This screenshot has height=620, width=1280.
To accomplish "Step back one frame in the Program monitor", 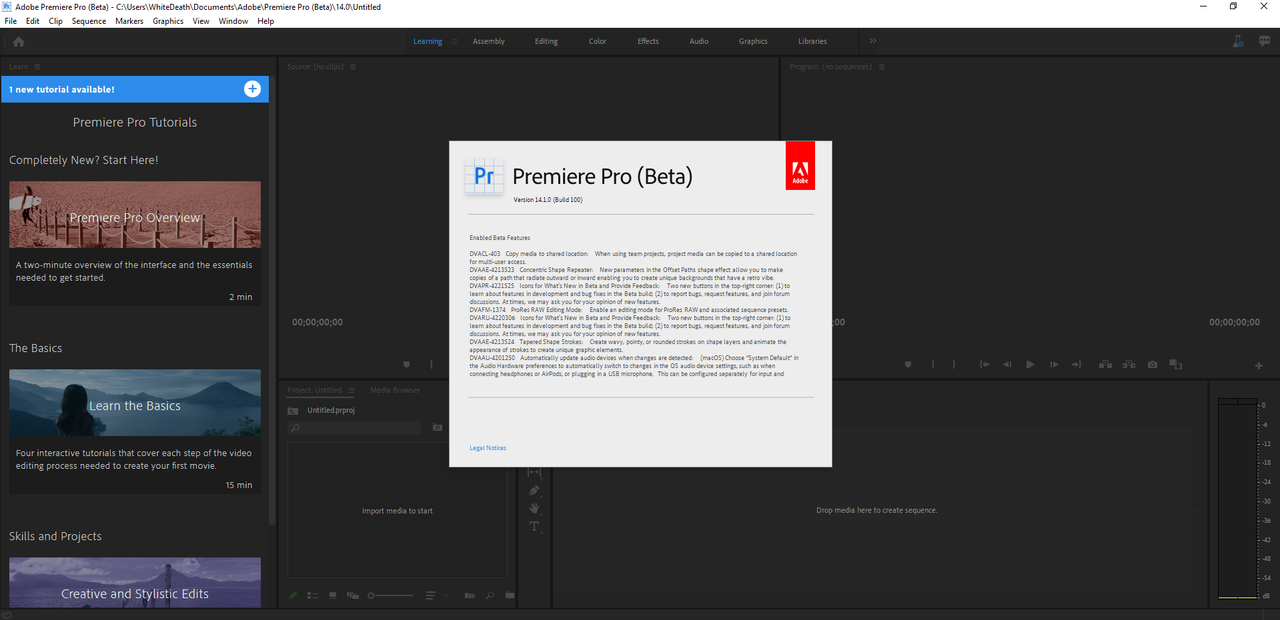I will tap(1007, 364).
